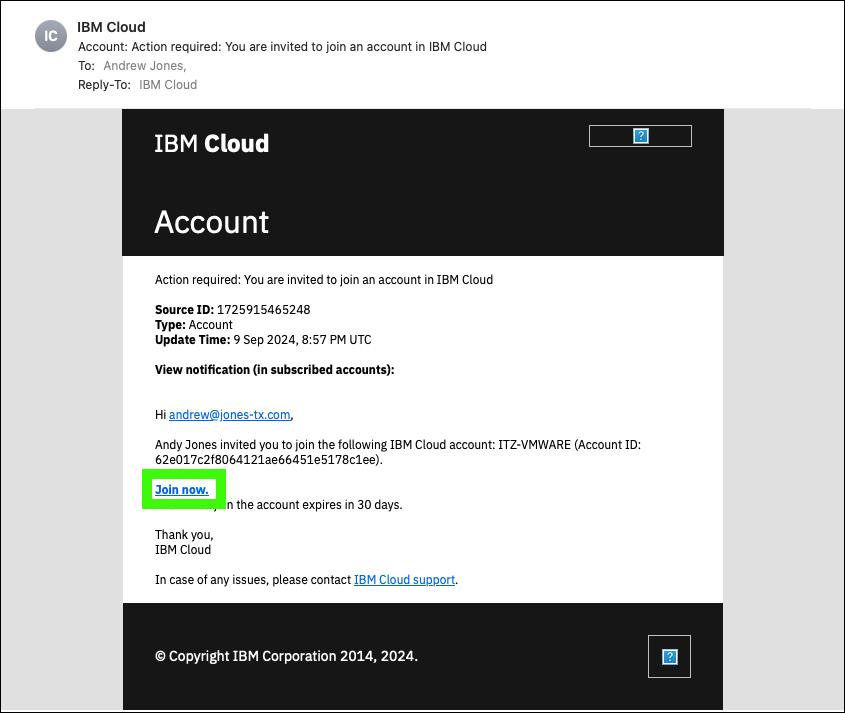Viewport: 845px width, 713px height.
Task: Click the Copyright IBM Corporation footer text
Action: pos(286,656)
